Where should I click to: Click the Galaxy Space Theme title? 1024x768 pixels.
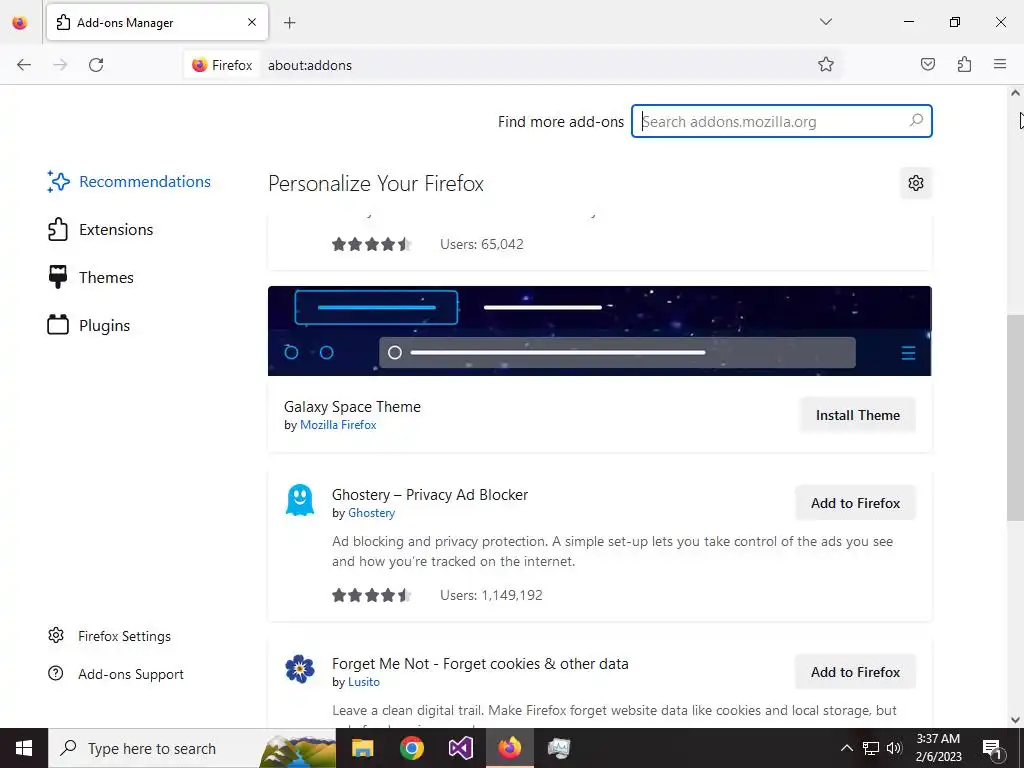353,406
